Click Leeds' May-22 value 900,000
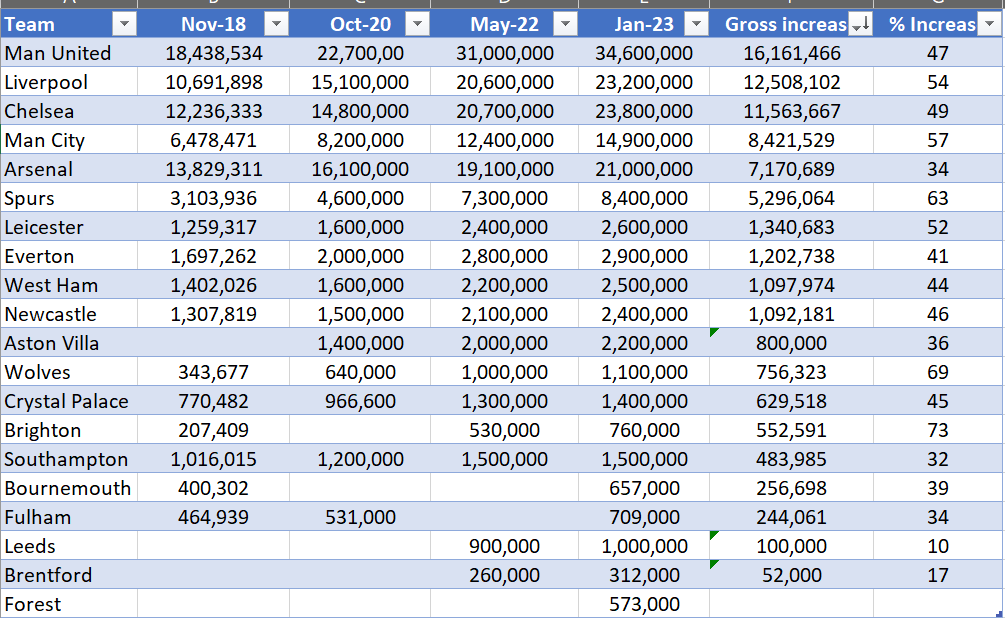Image resolution: width=1005 pixels, height=618 pixels. point(504,546)
